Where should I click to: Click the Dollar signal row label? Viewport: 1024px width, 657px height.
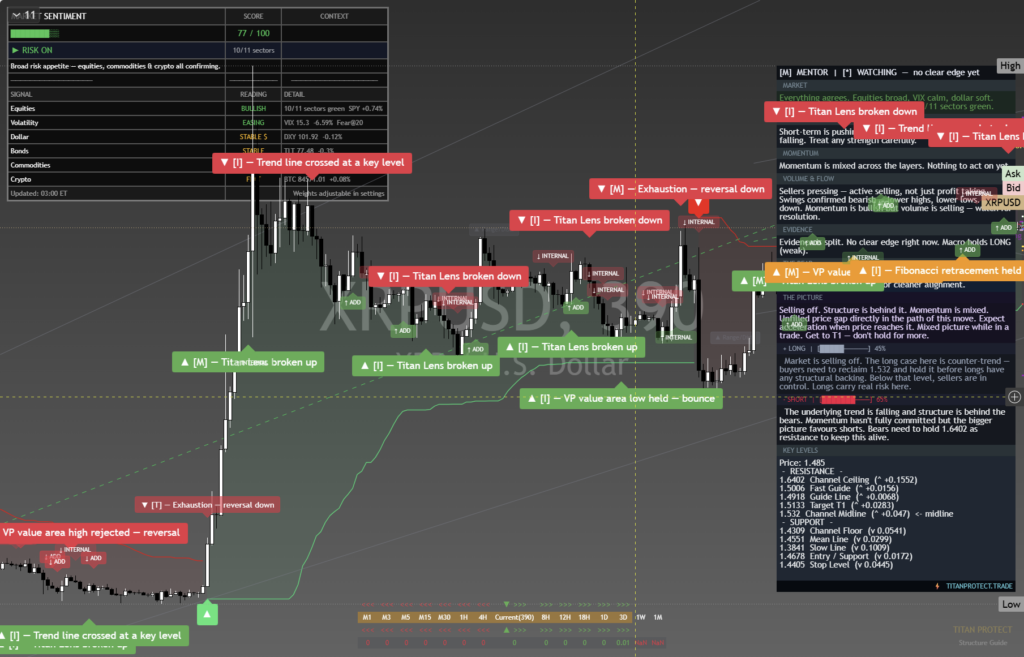20,137
